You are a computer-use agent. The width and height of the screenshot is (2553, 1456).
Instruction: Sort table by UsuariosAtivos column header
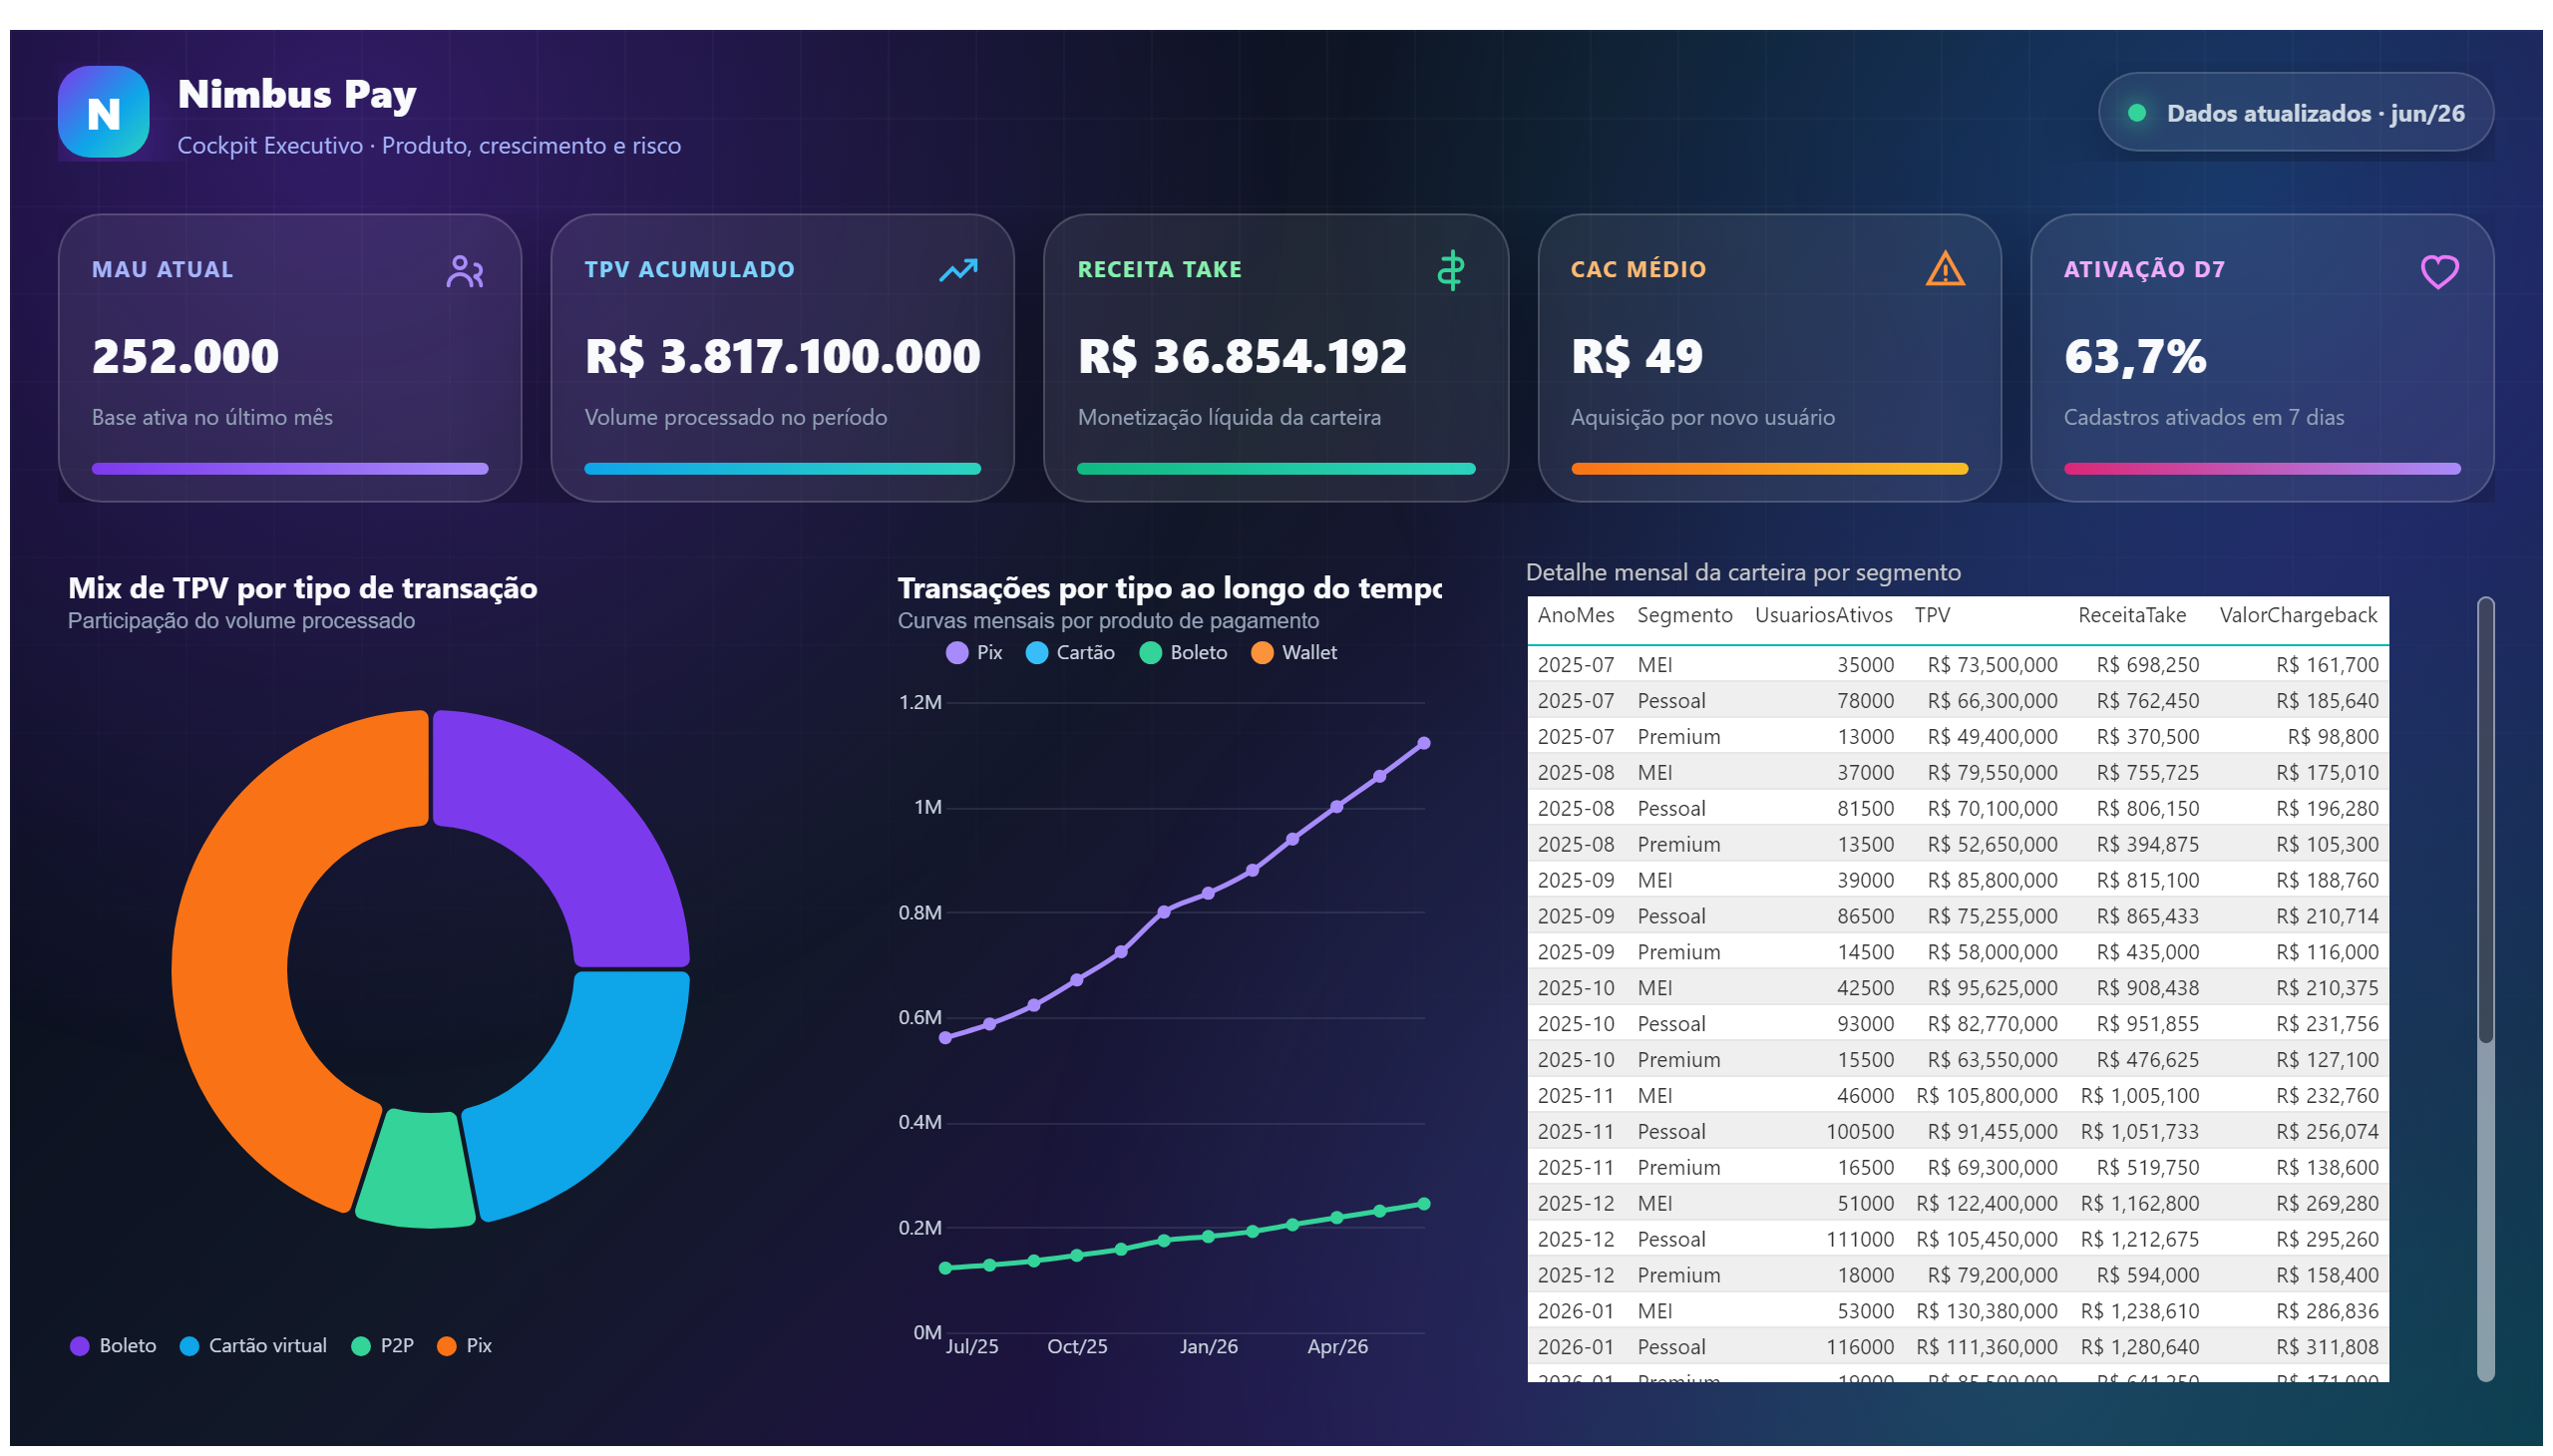[x=1823, y=616]
